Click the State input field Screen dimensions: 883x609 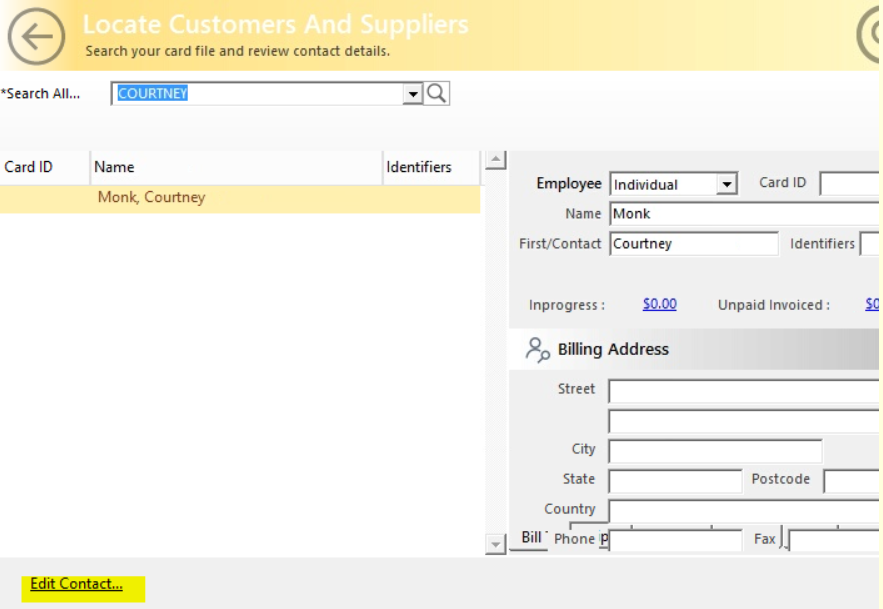click(x=675, y=481)
